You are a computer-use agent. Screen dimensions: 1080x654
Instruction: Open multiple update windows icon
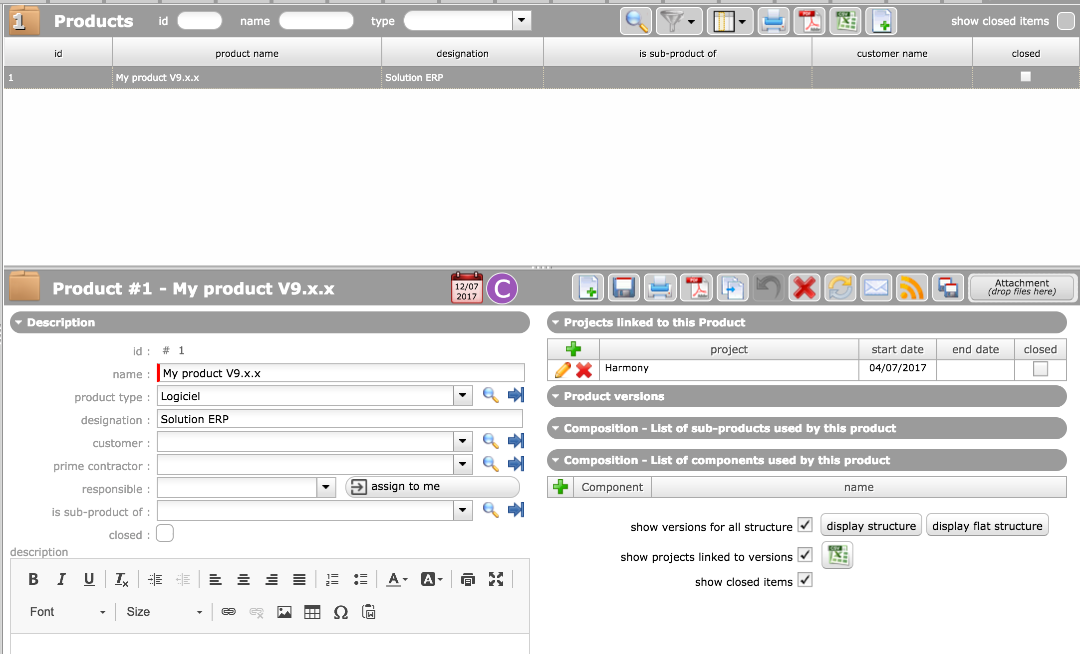(948, 288)
